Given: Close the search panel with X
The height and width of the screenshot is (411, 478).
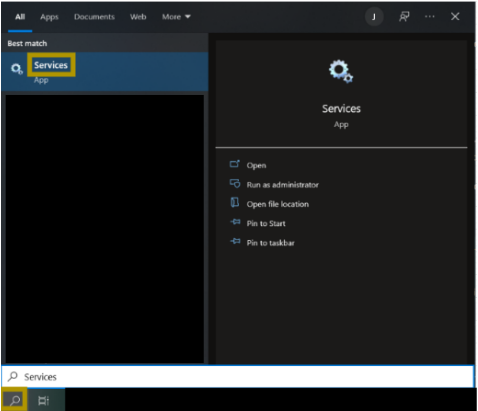Looking at the screenshot, I should tap(455, 17).
